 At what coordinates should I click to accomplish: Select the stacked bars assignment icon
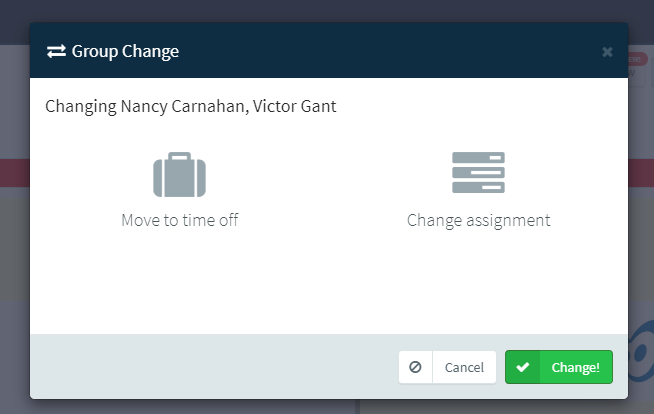pyautogui.click(x=478, y=172)
